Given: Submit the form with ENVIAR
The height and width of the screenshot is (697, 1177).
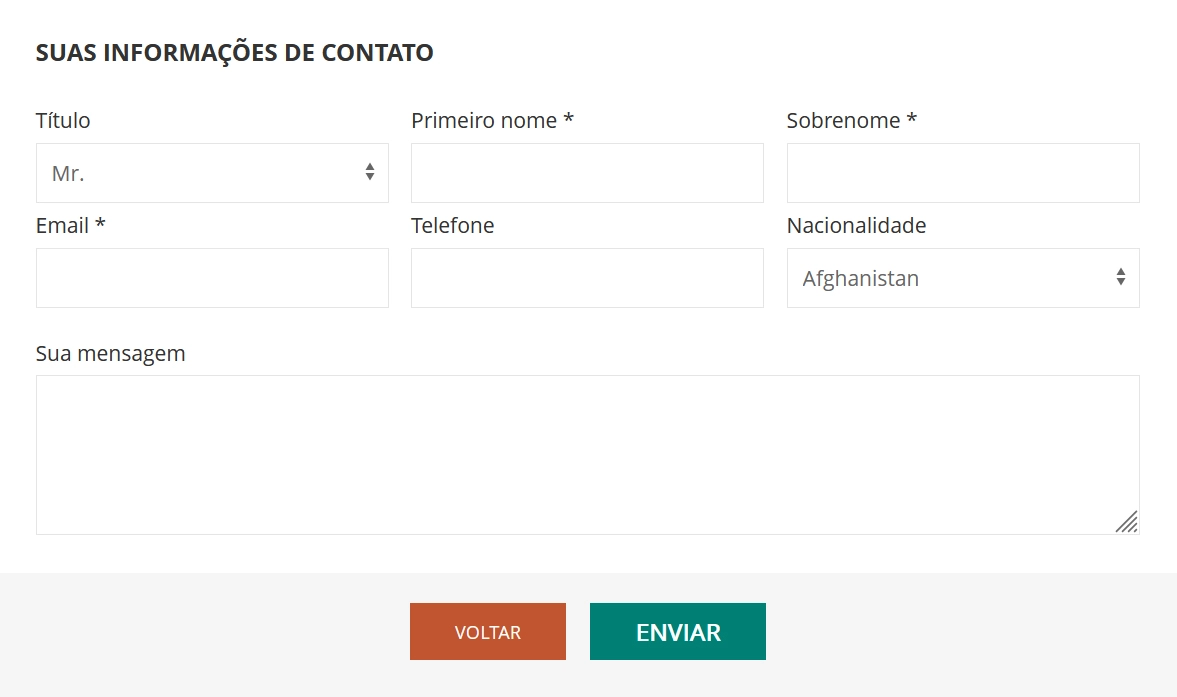Looking at the screenshot, I should [x=678, y=632].
